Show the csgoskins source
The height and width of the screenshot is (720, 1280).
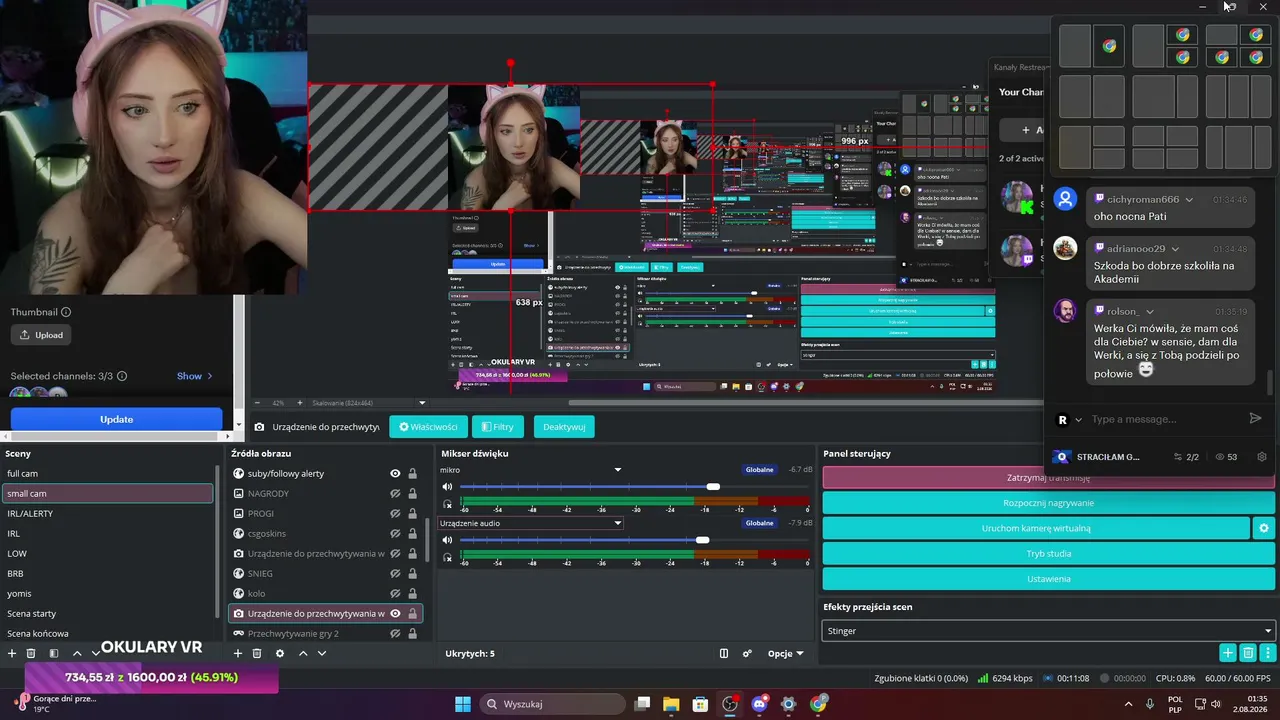click(395, 533)
